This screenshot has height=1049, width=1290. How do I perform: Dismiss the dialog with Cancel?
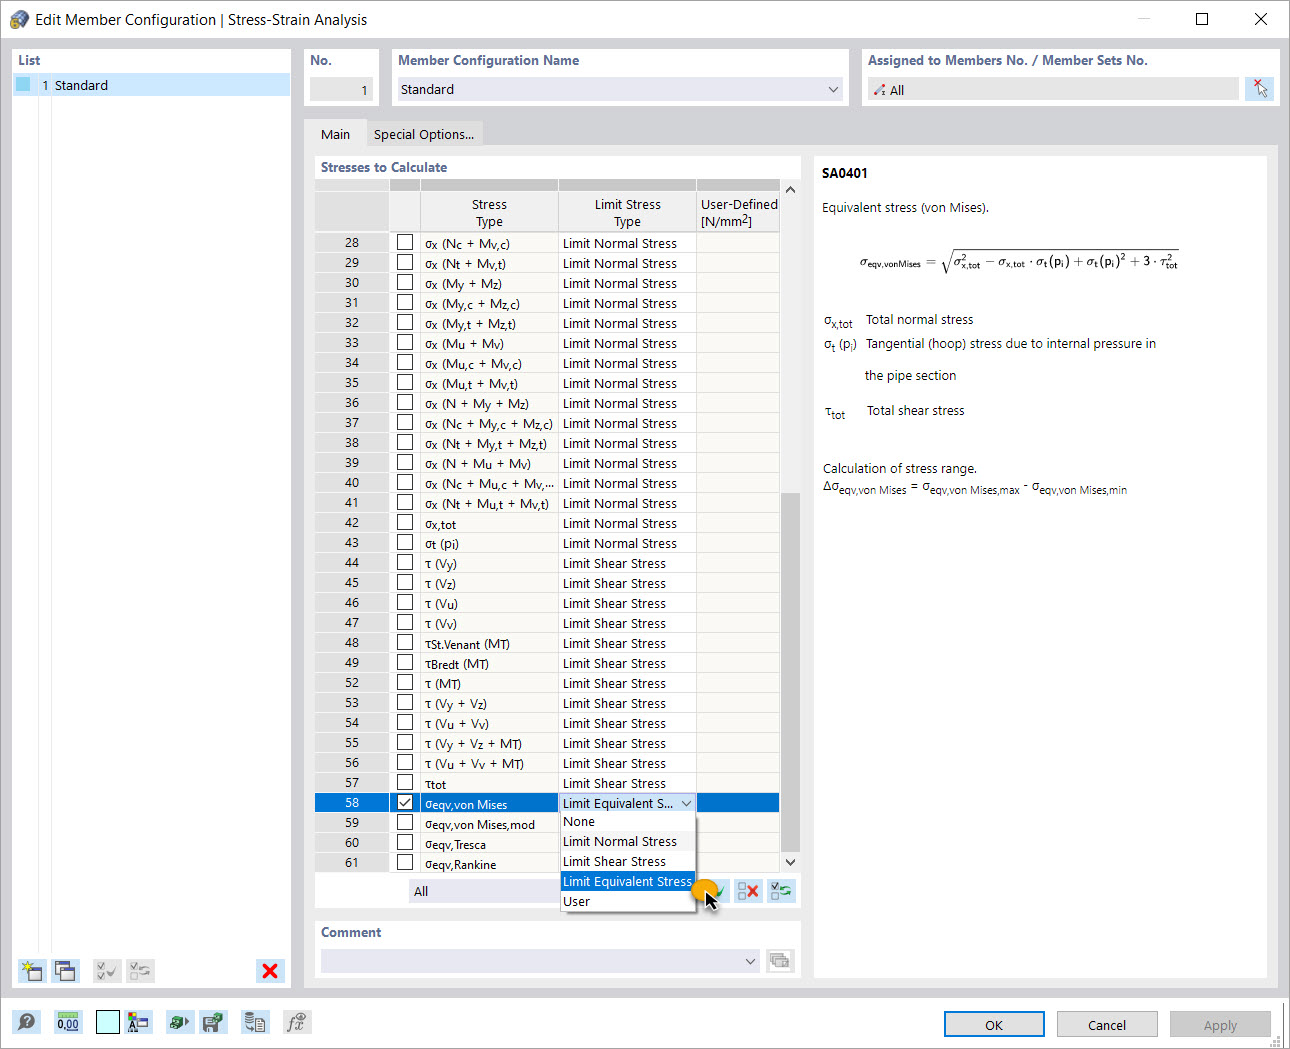[1106, 1023]
